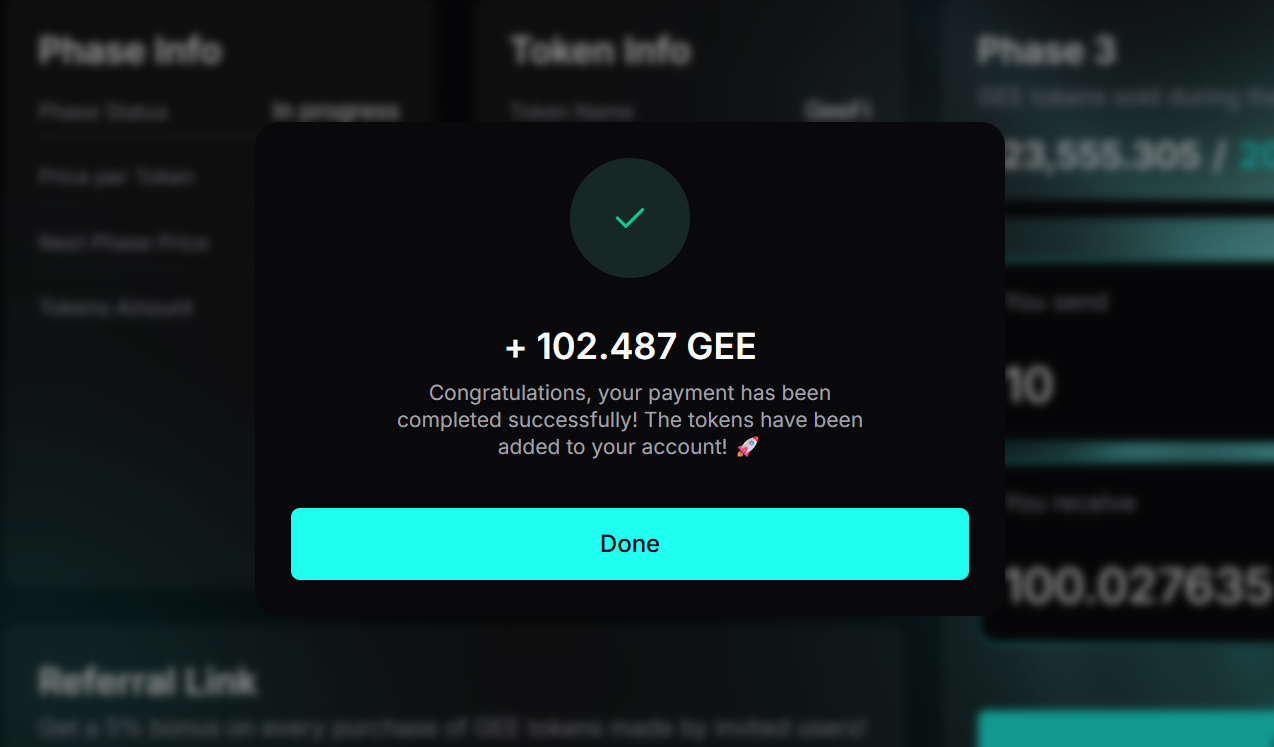Click the Next Phase Price row

(124, 243)
